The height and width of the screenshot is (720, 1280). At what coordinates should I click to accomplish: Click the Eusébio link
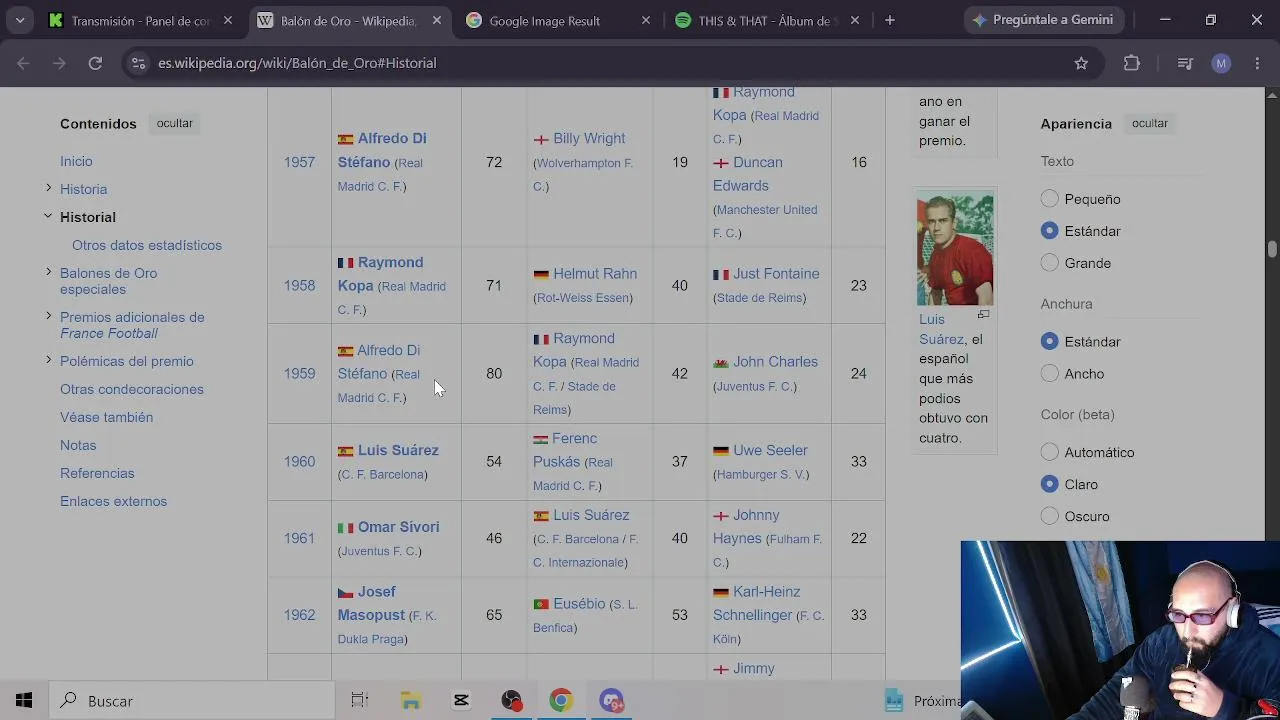tap(579, 603)
